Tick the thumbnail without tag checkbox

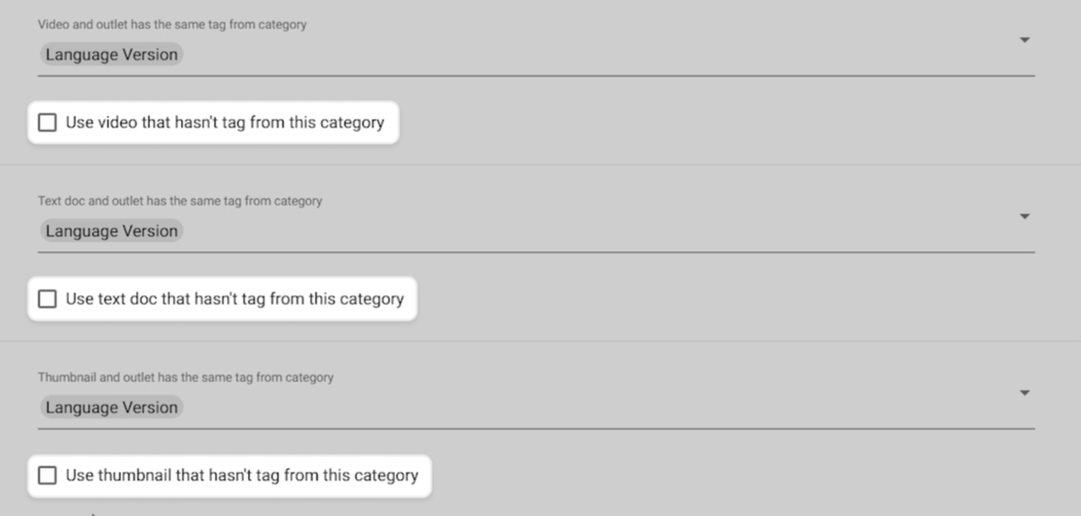(47, 475)
